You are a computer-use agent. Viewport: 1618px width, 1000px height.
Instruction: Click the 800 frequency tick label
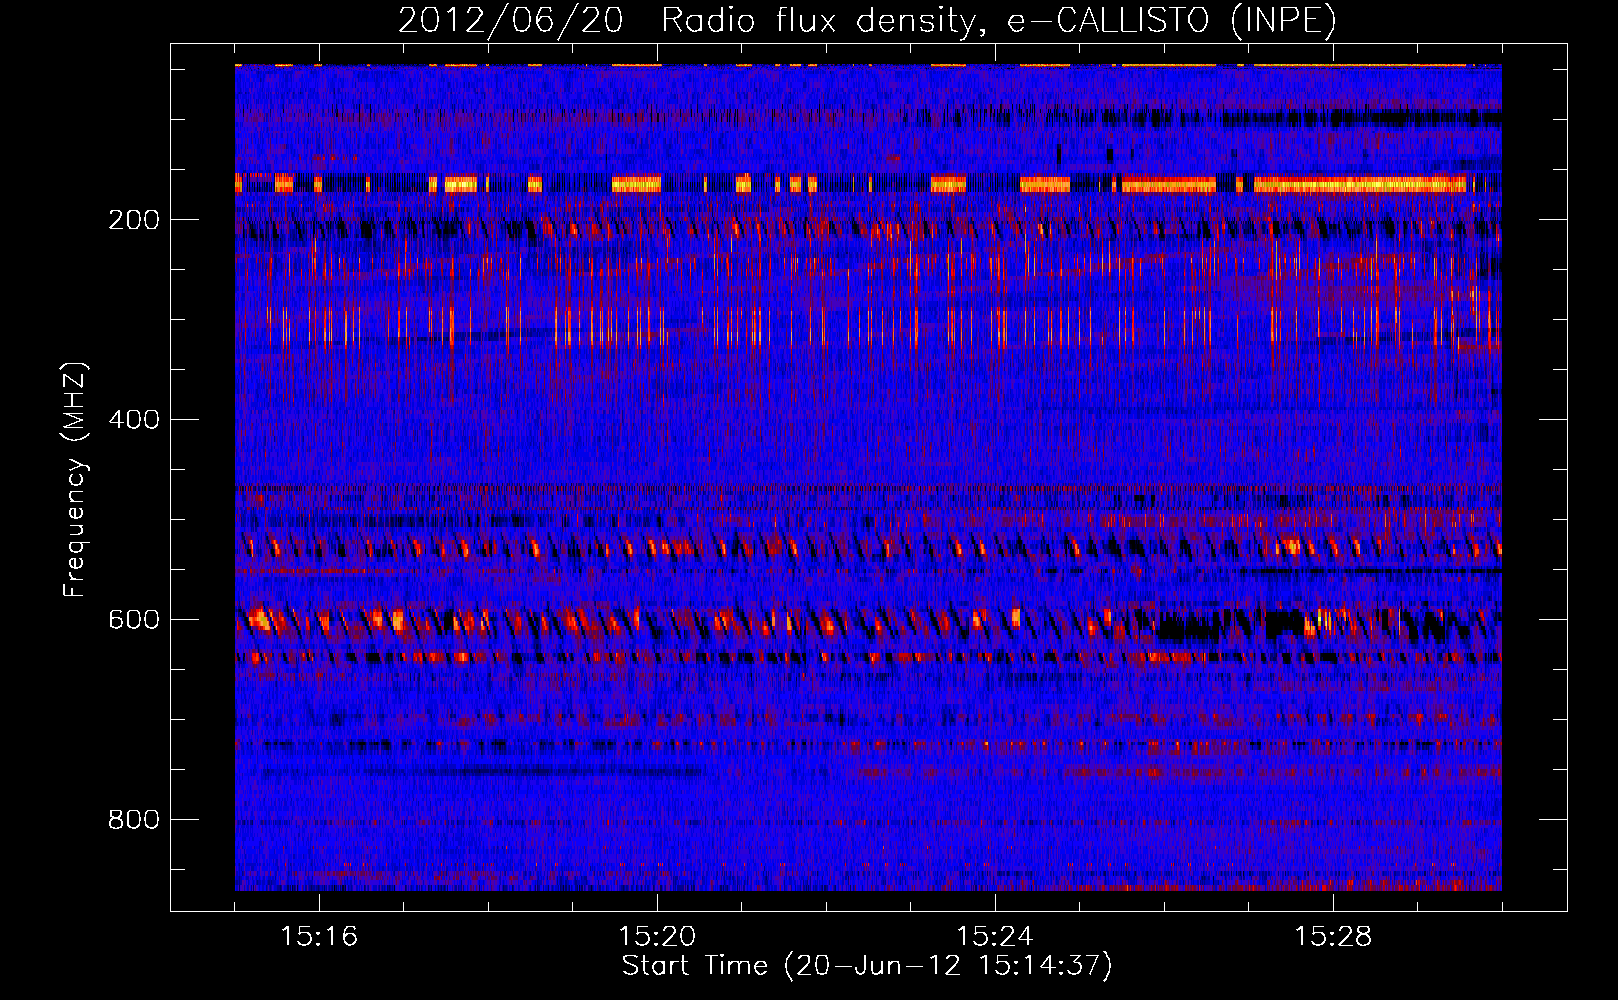tap(134, 819)
